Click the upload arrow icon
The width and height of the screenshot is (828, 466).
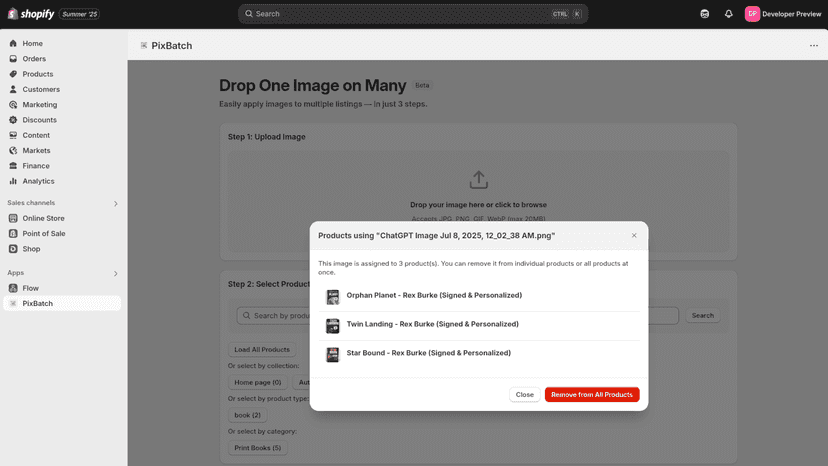[x=478, y=180]
